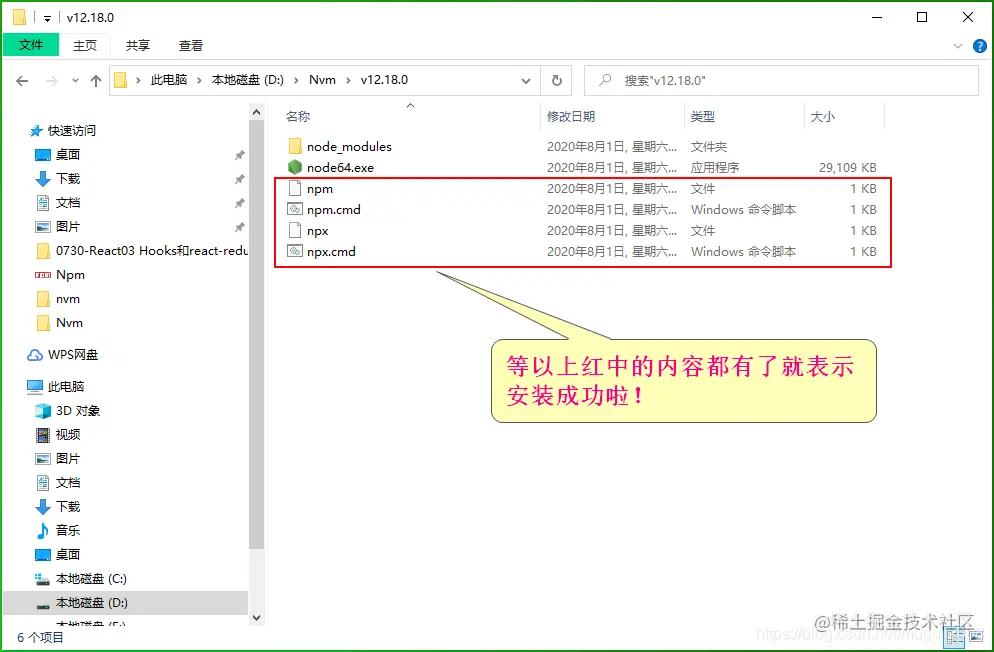
Task: Click inside the search v12.18.0 box
Action: [781, 80]
